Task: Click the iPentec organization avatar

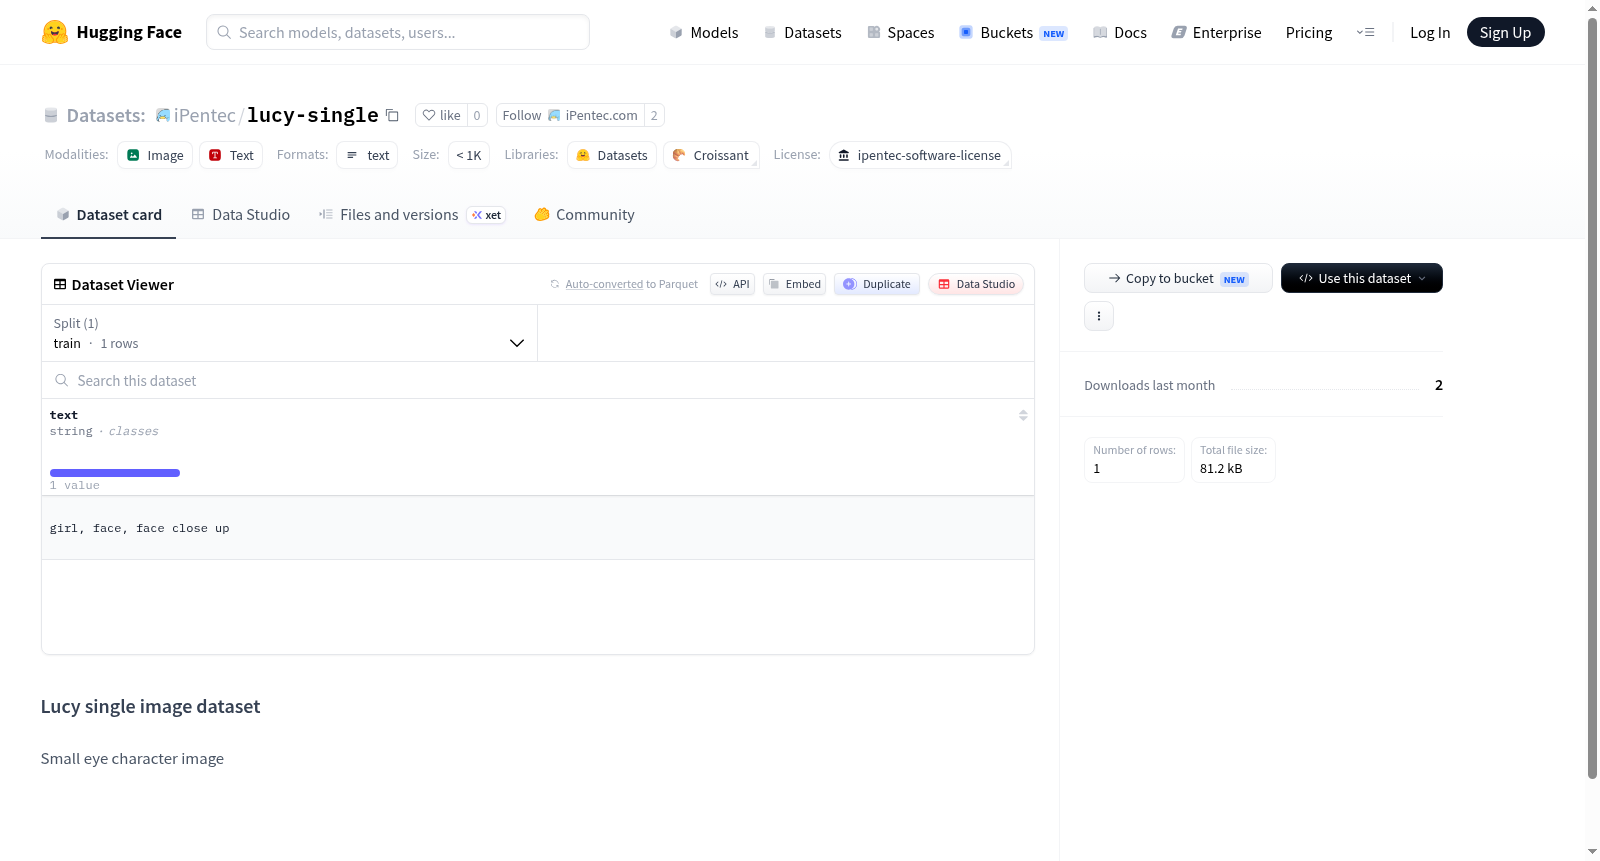Action: click(x=163, y=116)
